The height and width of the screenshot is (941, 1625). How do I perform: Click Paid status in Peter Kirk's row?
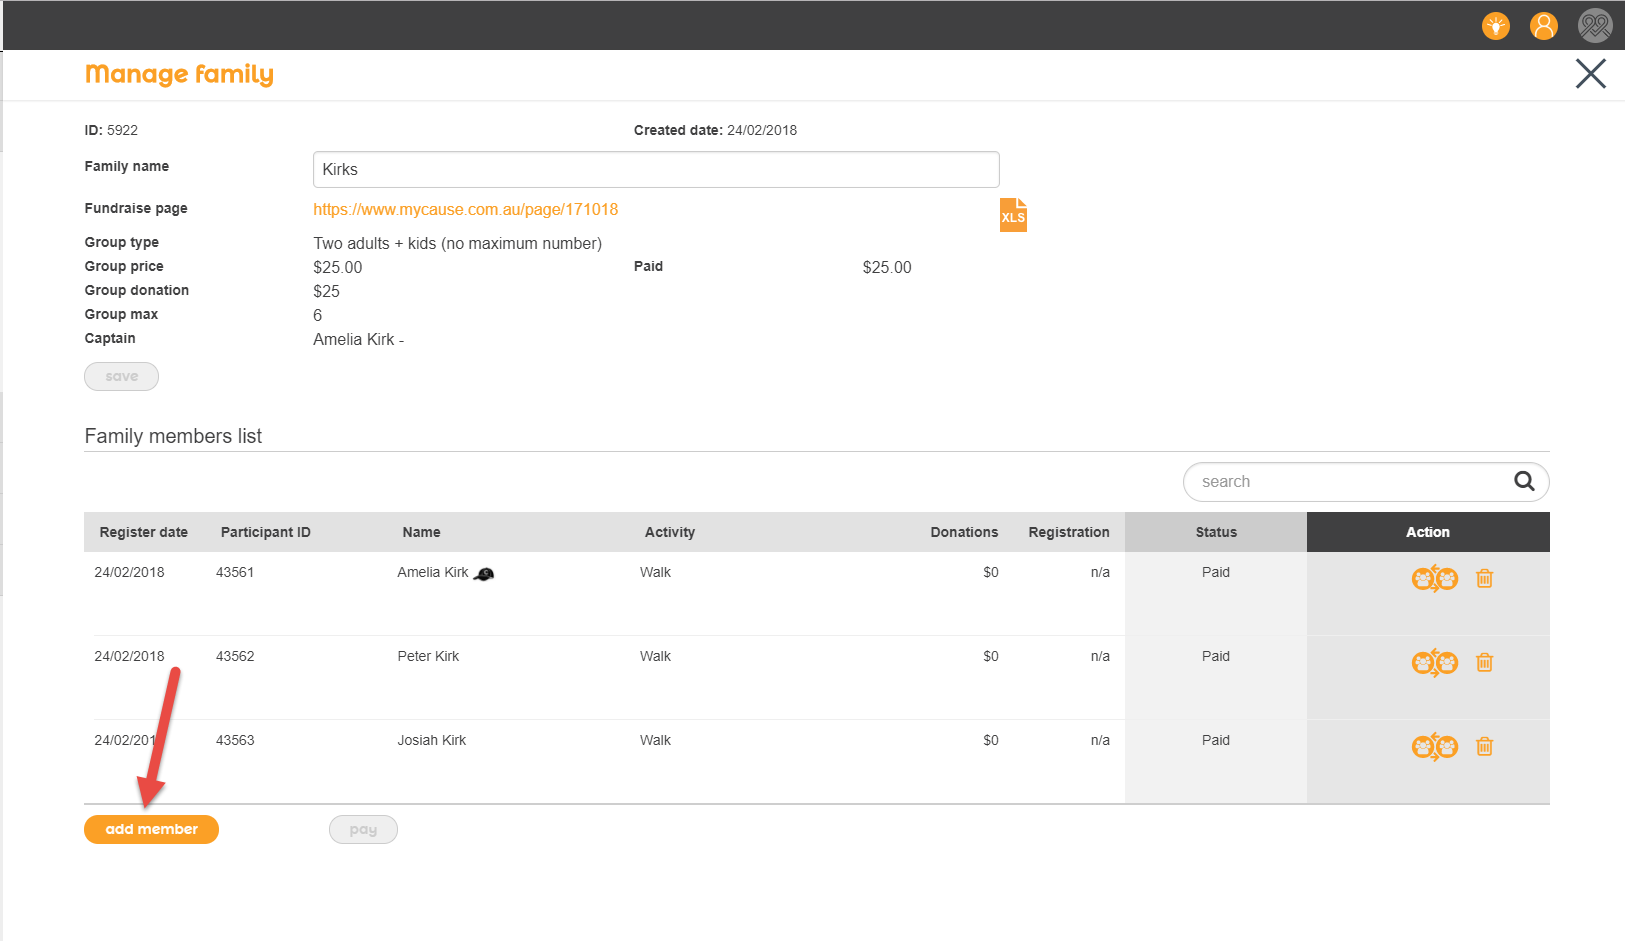tap(1215, 656)
